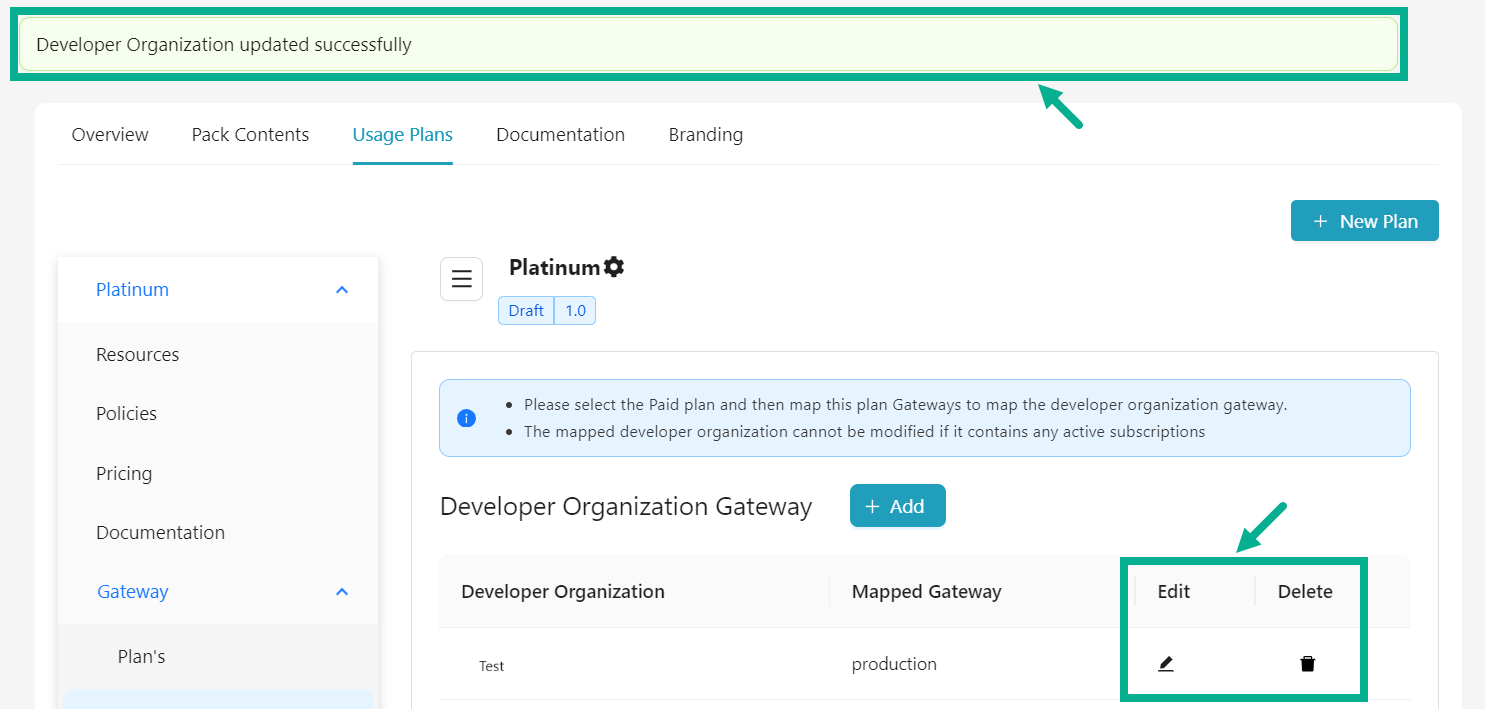1485x709 pixels.
Task: Open the Pack Contents tab
Action: pyautogui.click(x=250, y=135)
